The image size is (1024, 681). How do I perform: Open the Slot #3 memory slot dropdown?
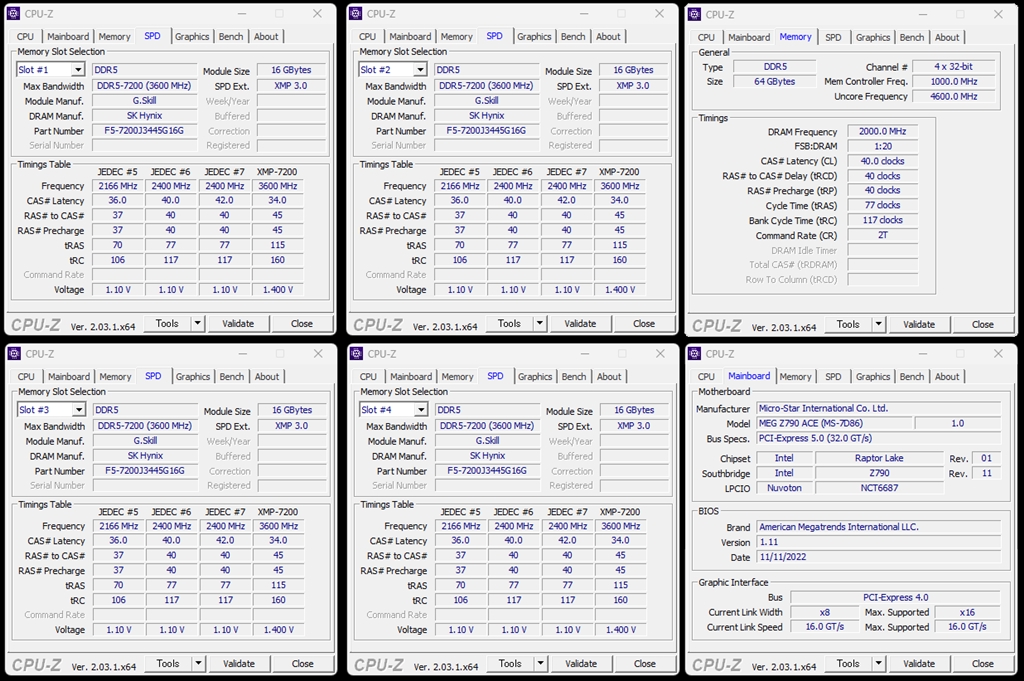tap(78, 410)
